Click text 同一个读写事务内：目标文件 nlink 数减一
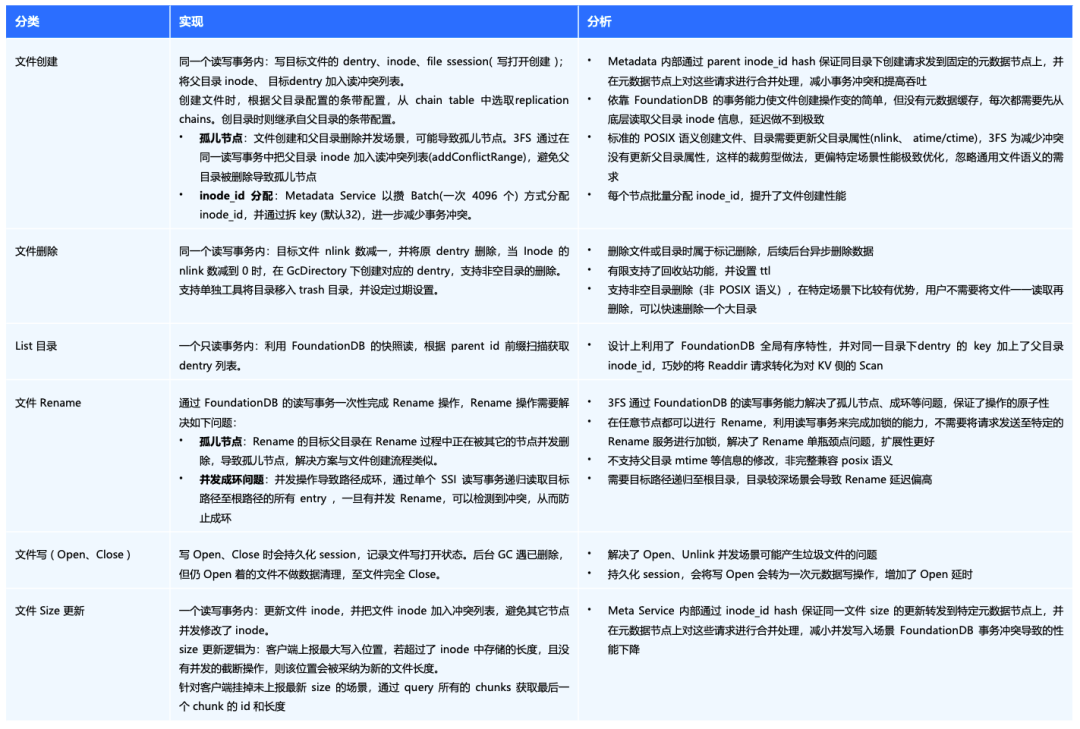This screenshot has width=1080, height=729. coord(374,261)
